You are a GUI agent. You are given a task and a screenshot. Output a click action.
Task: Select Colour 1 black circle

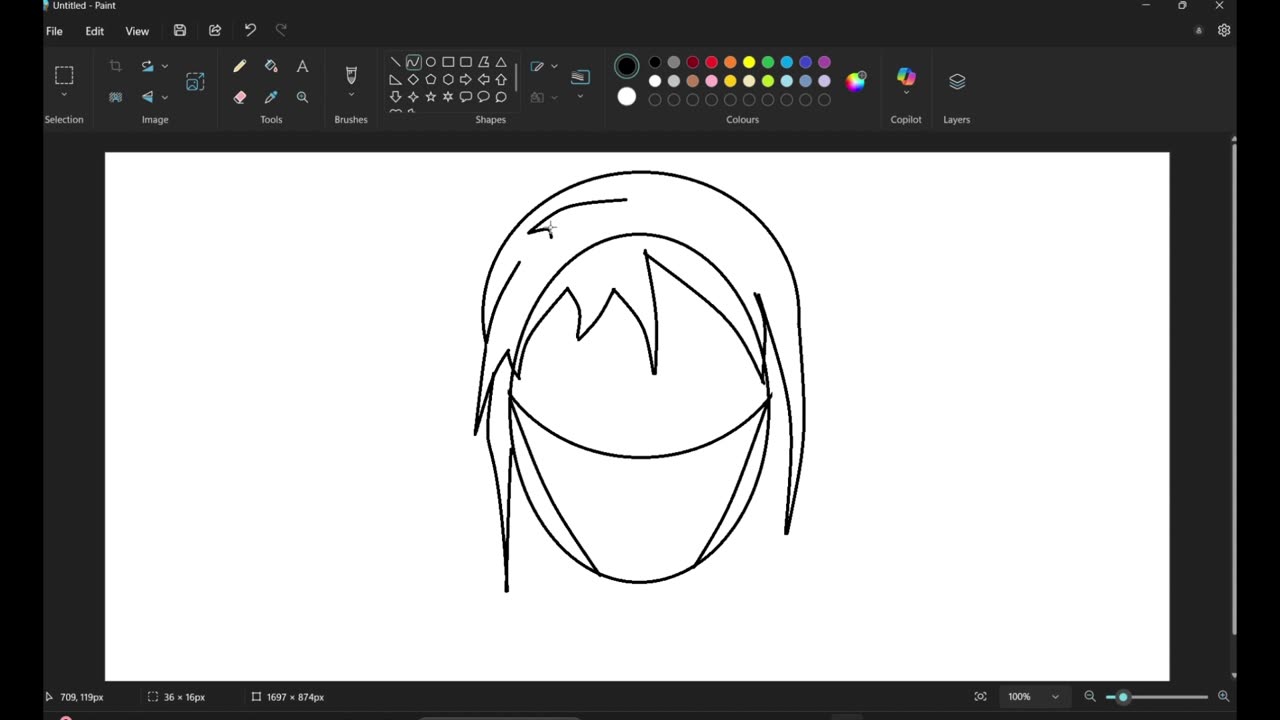tap(627, 67)
